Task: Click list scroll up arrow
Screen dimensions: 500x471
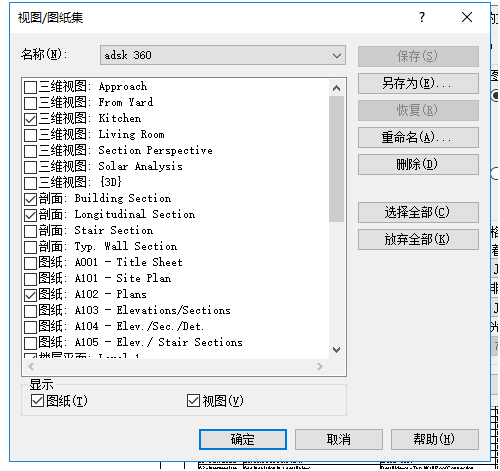Action: (x=337, y=88)
